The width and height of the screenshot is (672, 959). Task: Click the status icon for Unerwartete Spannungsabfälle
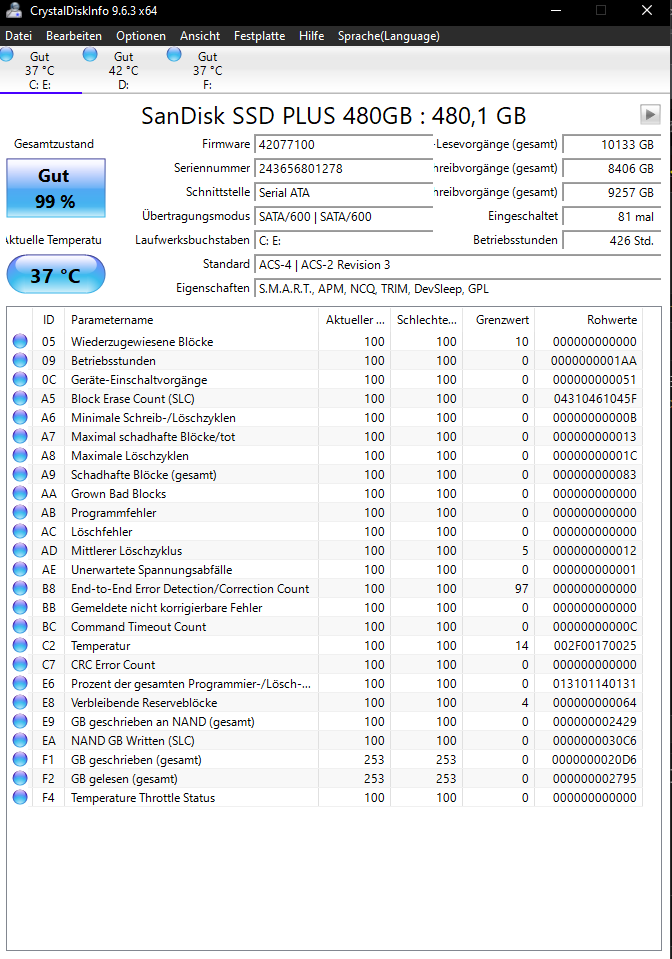(20, 569)
